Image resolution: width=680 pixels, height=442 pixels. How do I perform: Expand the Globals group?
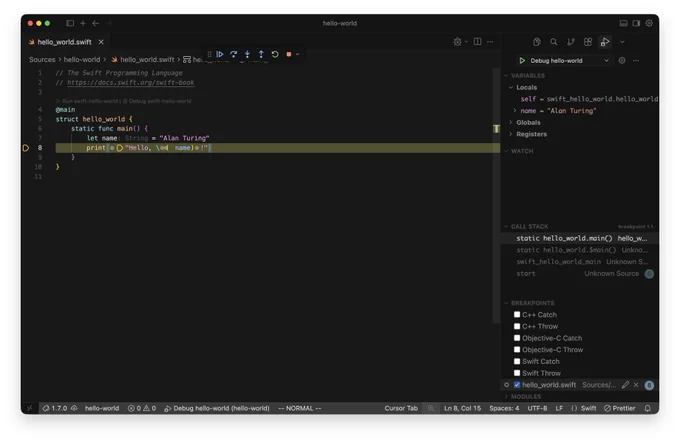(x=511, y=122)
